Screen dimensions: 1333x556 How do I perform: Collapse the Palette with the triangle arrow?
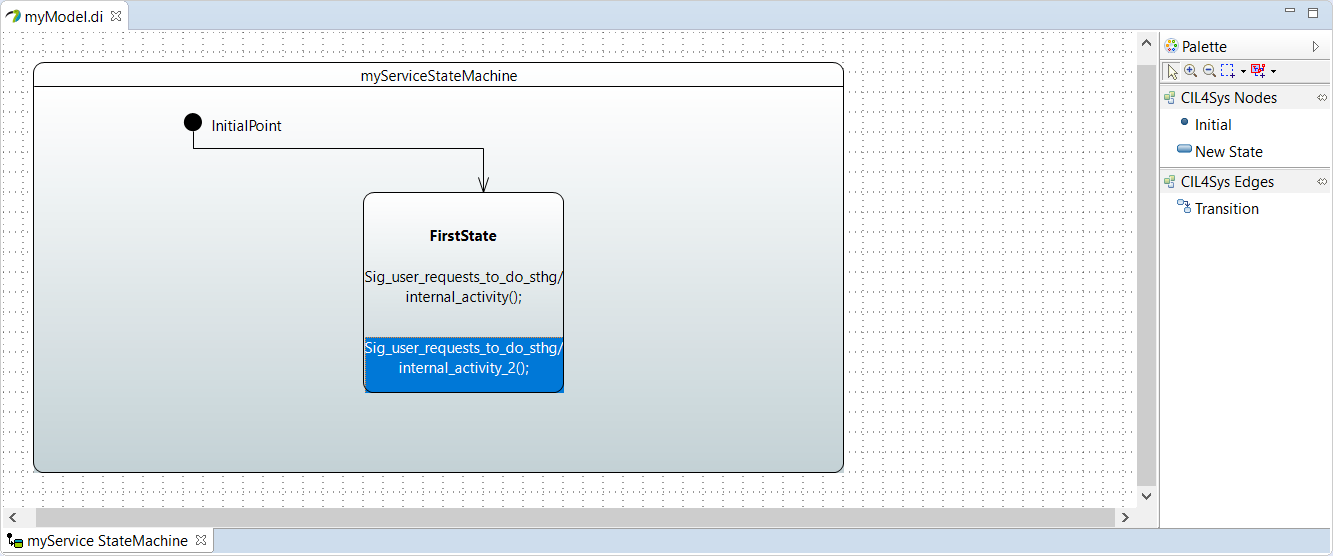[x=1316, y=46]
